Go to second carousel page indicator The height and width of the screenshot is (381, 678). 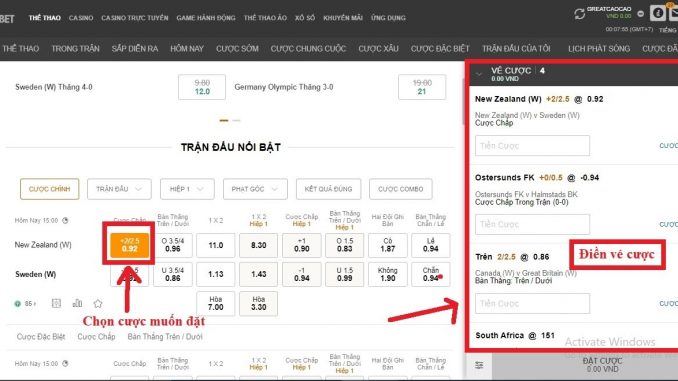pyautogui.click(x=236, y=120)
